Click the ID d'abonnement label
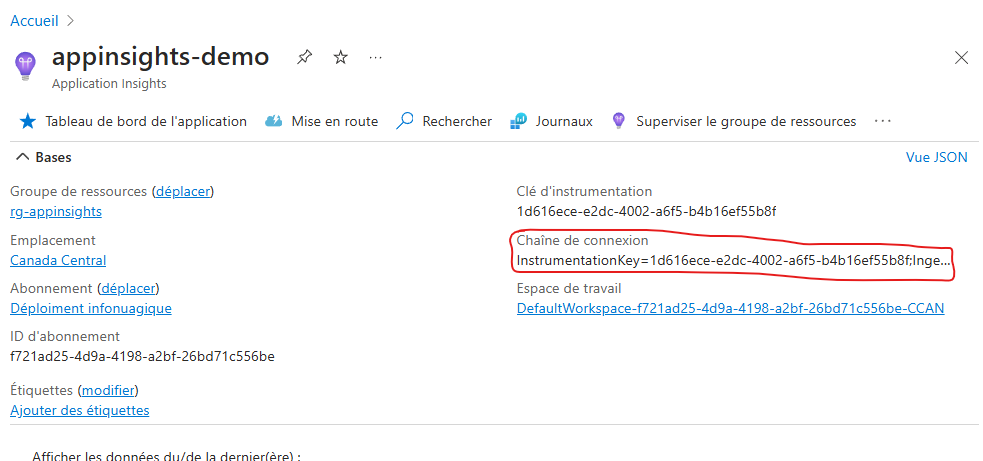983x461 pixels. point(65,336)
